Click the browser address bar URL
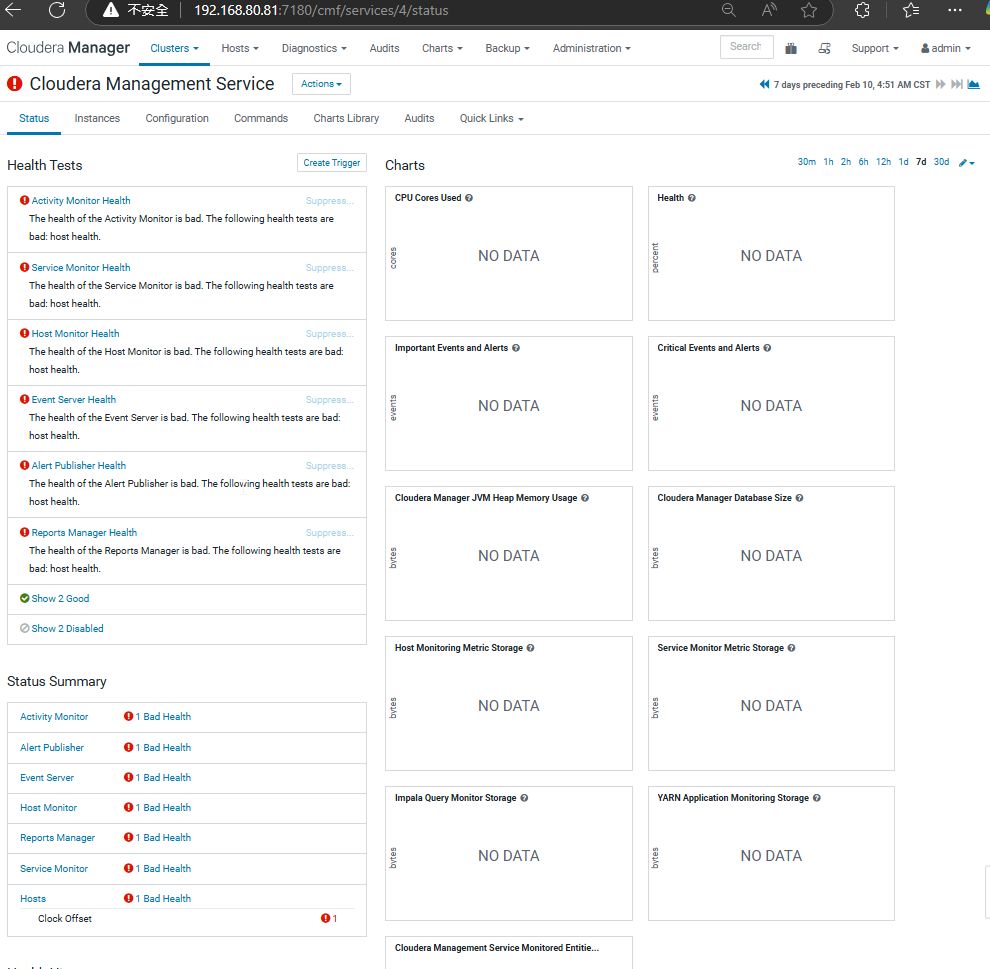Screen dimensions: 990x969 [x=321, y=10]
